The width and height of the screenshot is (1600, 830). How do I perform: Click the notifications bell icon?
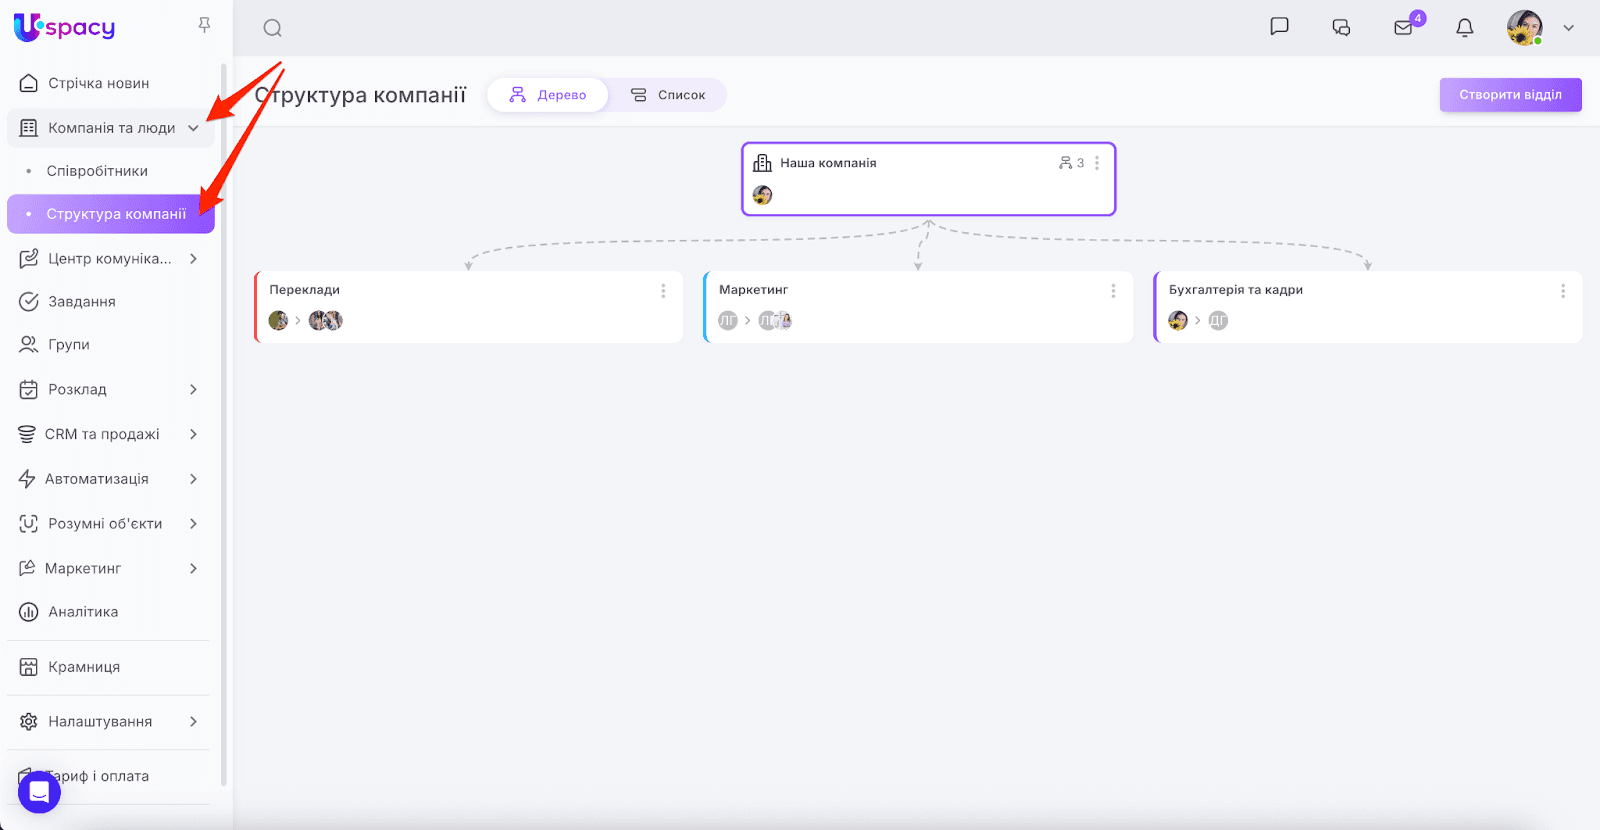point(1465,28)
